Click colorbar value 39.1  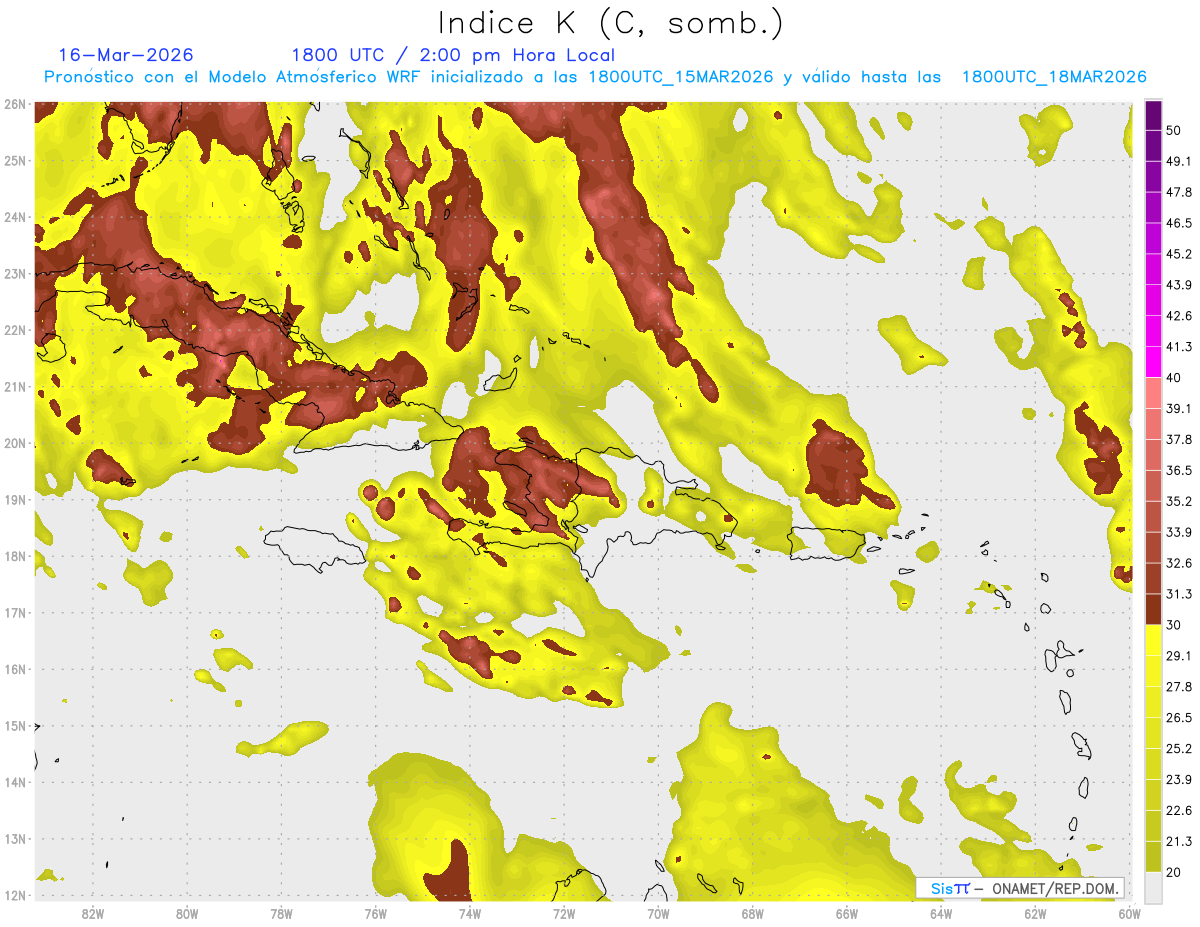pyautogui.click(x=1179, y=408)
